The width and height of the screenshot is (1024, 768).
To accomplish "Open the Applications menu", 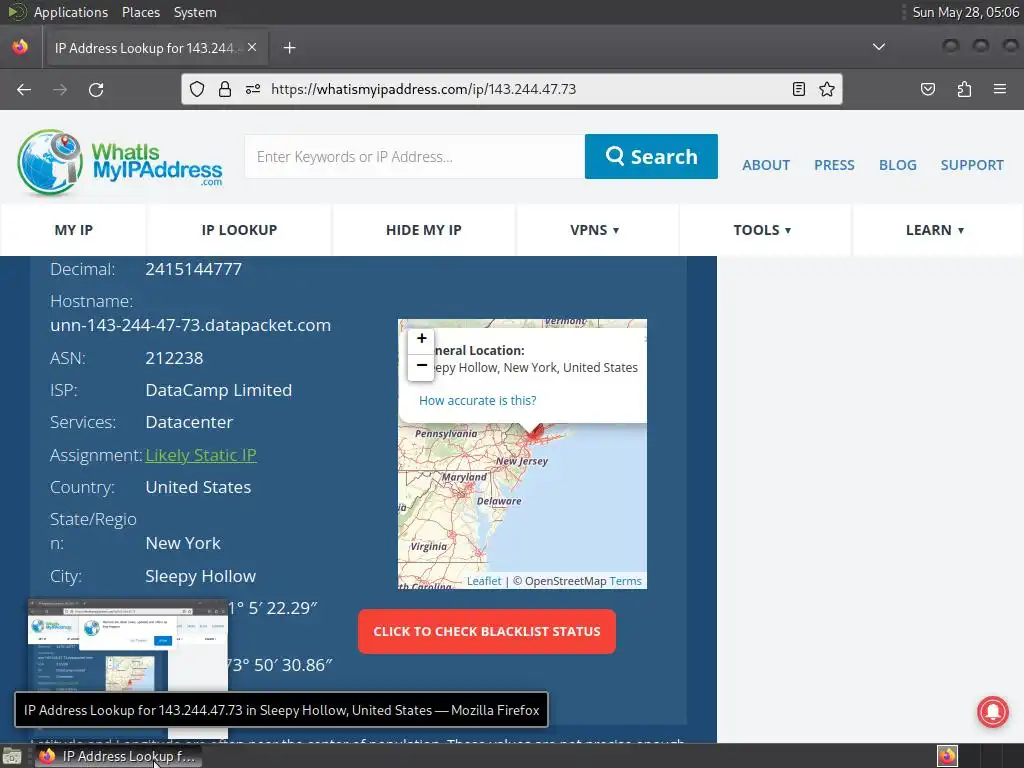I will (71, 12).
